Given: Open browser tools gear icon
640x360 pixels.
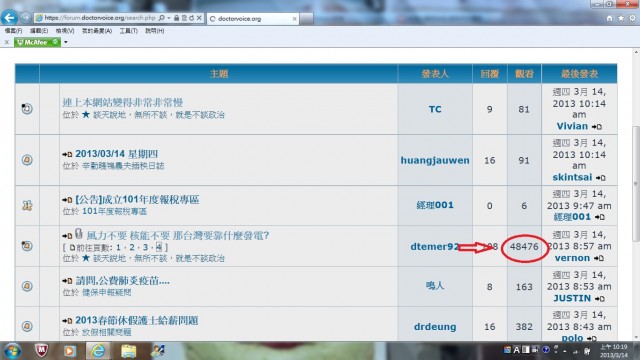Looking at the screenshot, I should (x=632, y=18).
